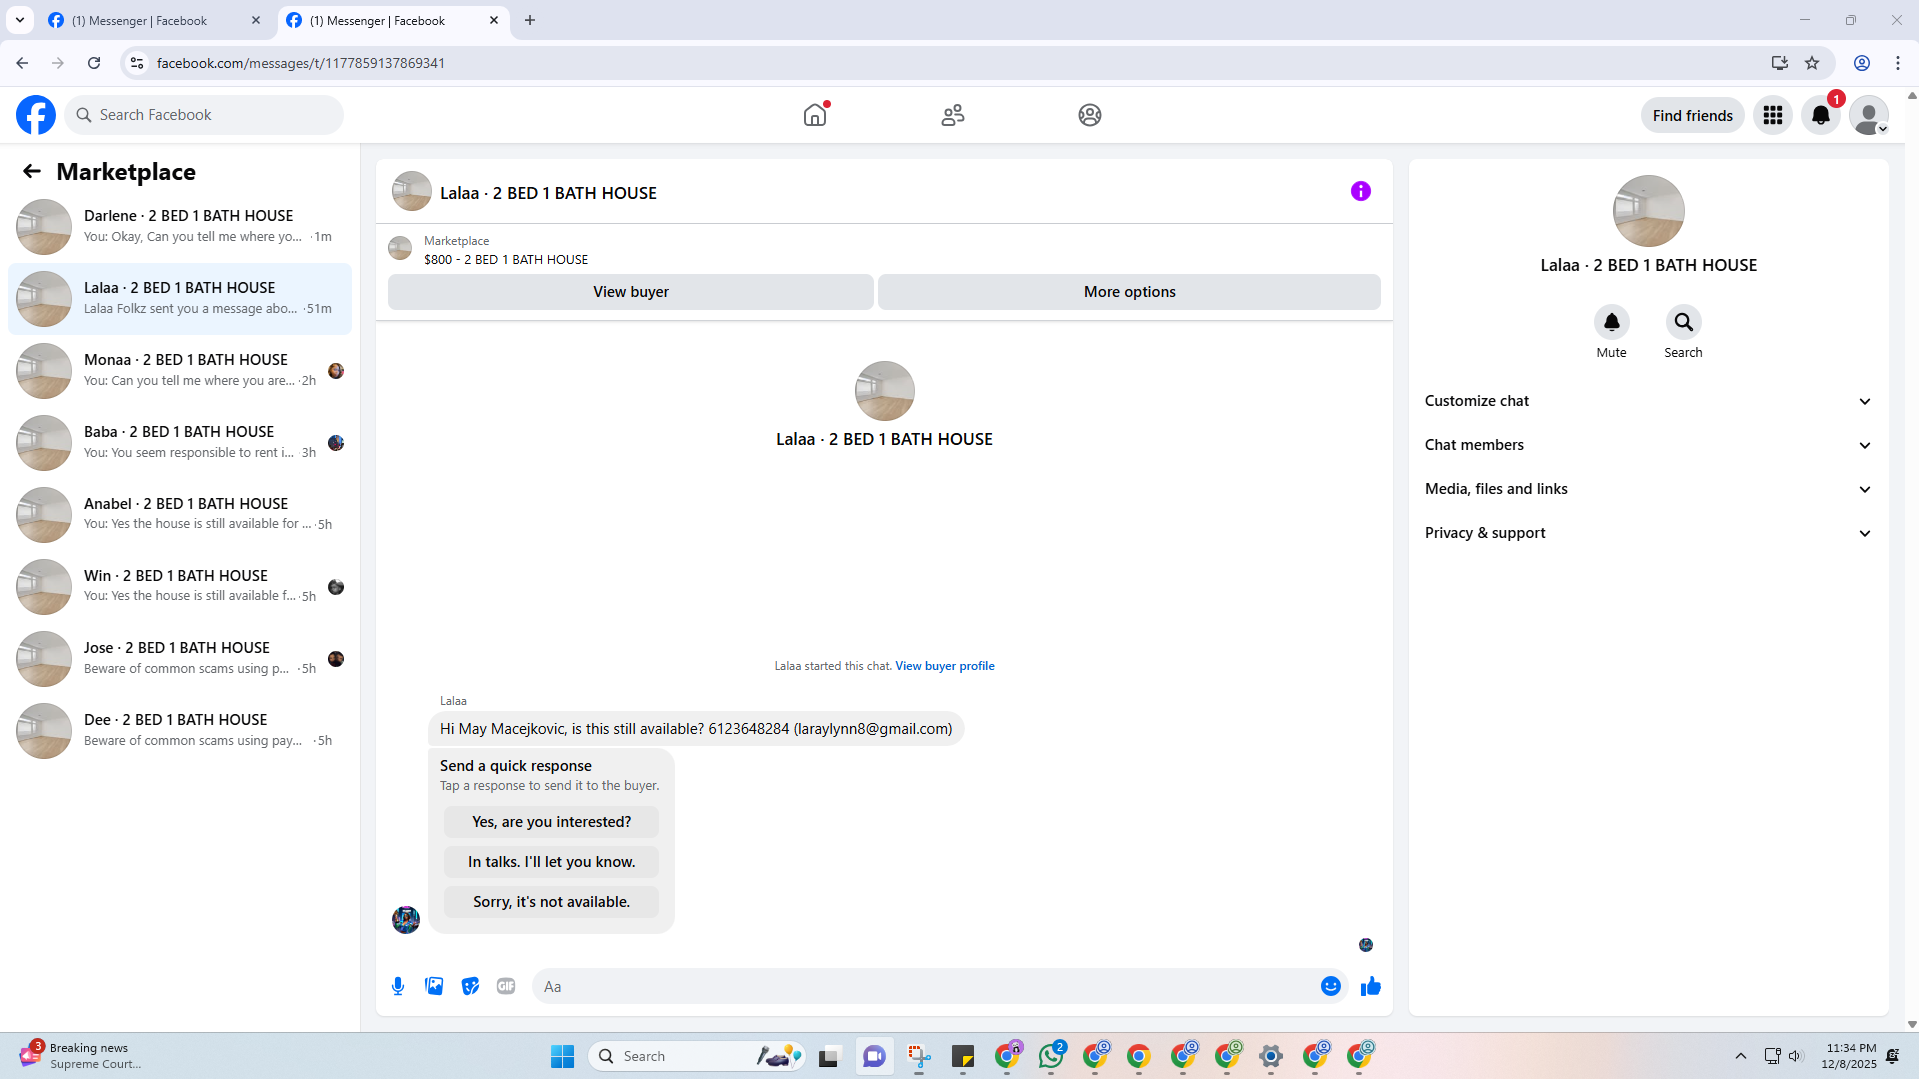Open Anabel's chat in the list
Viewport: 1919px width, 1079px height.
click(x=180, y=515)
